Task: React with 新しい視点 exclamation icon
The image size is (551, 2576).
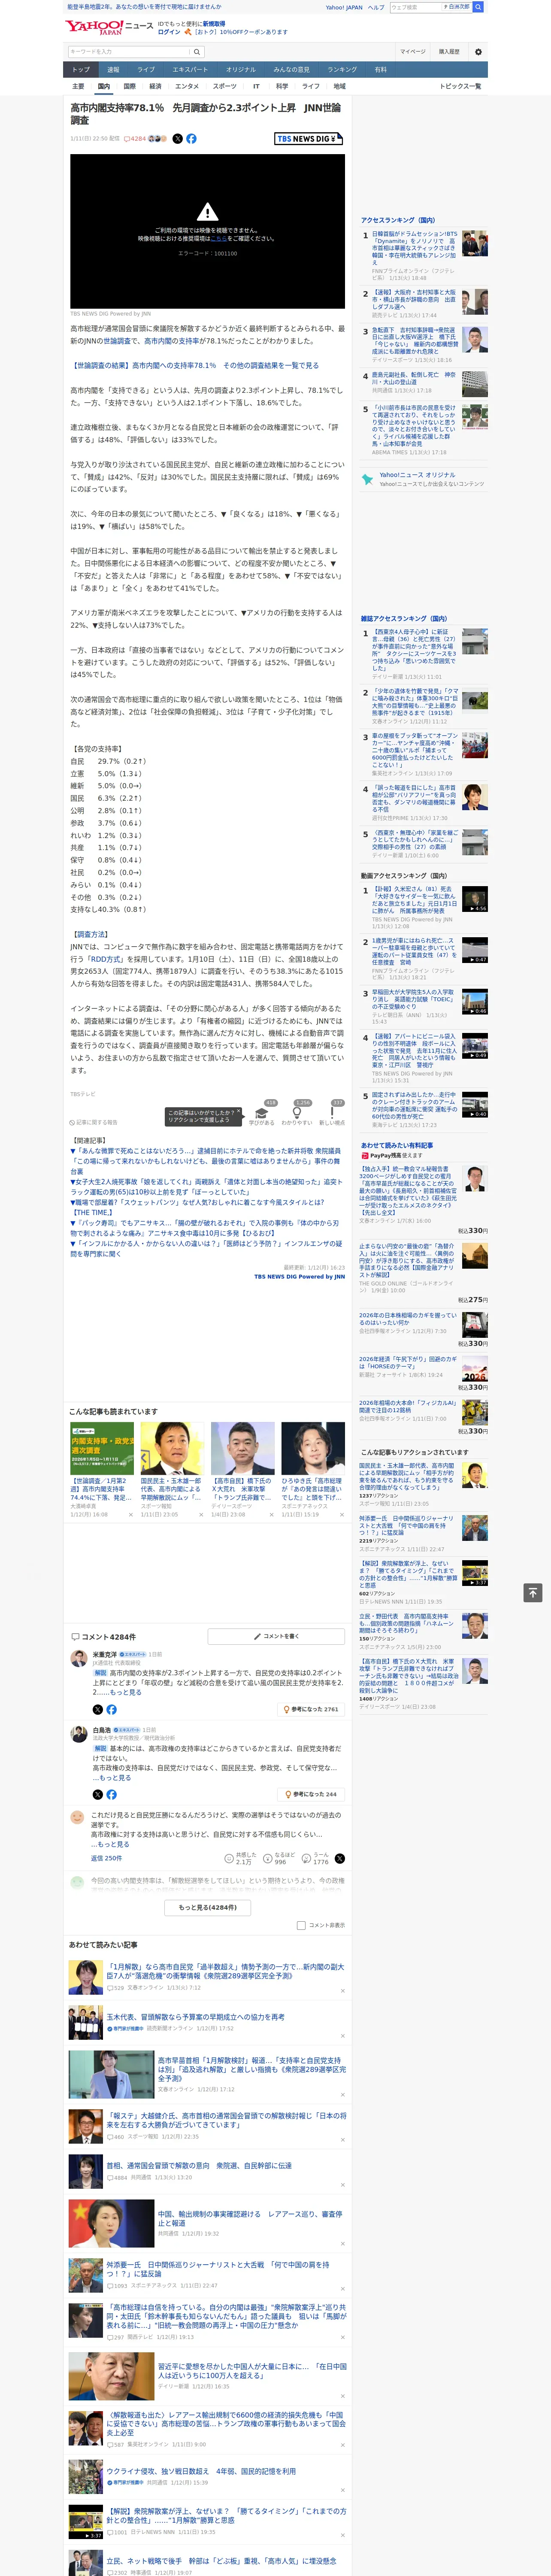Action: [x=332, y=1113]
